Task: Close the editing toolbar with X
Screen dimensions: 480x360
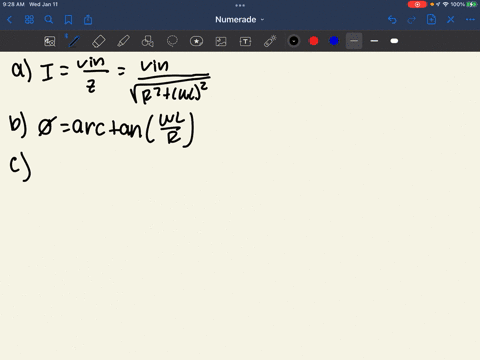Action: [451, 20]
